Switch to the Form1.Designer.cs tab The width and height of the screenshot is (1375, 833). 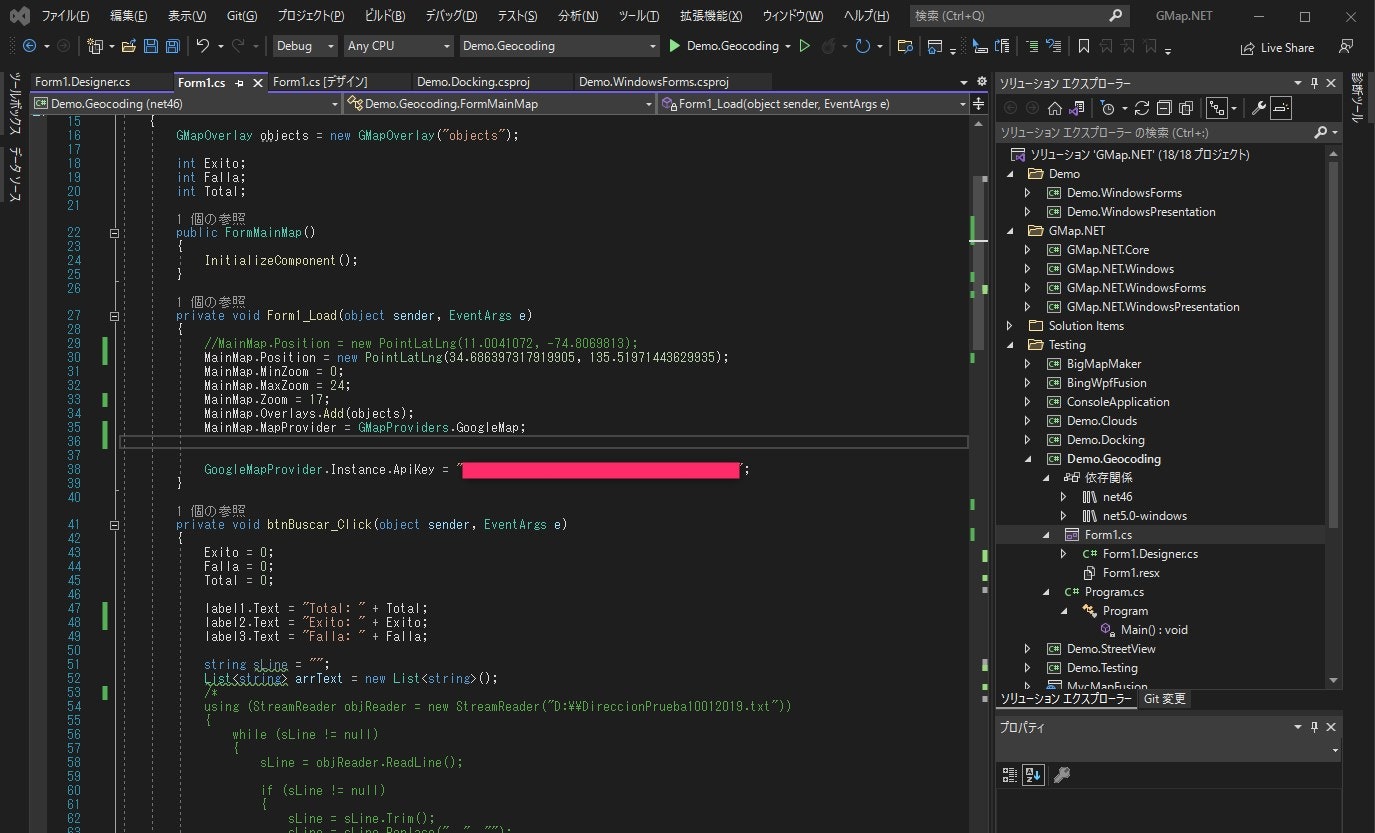[82, 82]
